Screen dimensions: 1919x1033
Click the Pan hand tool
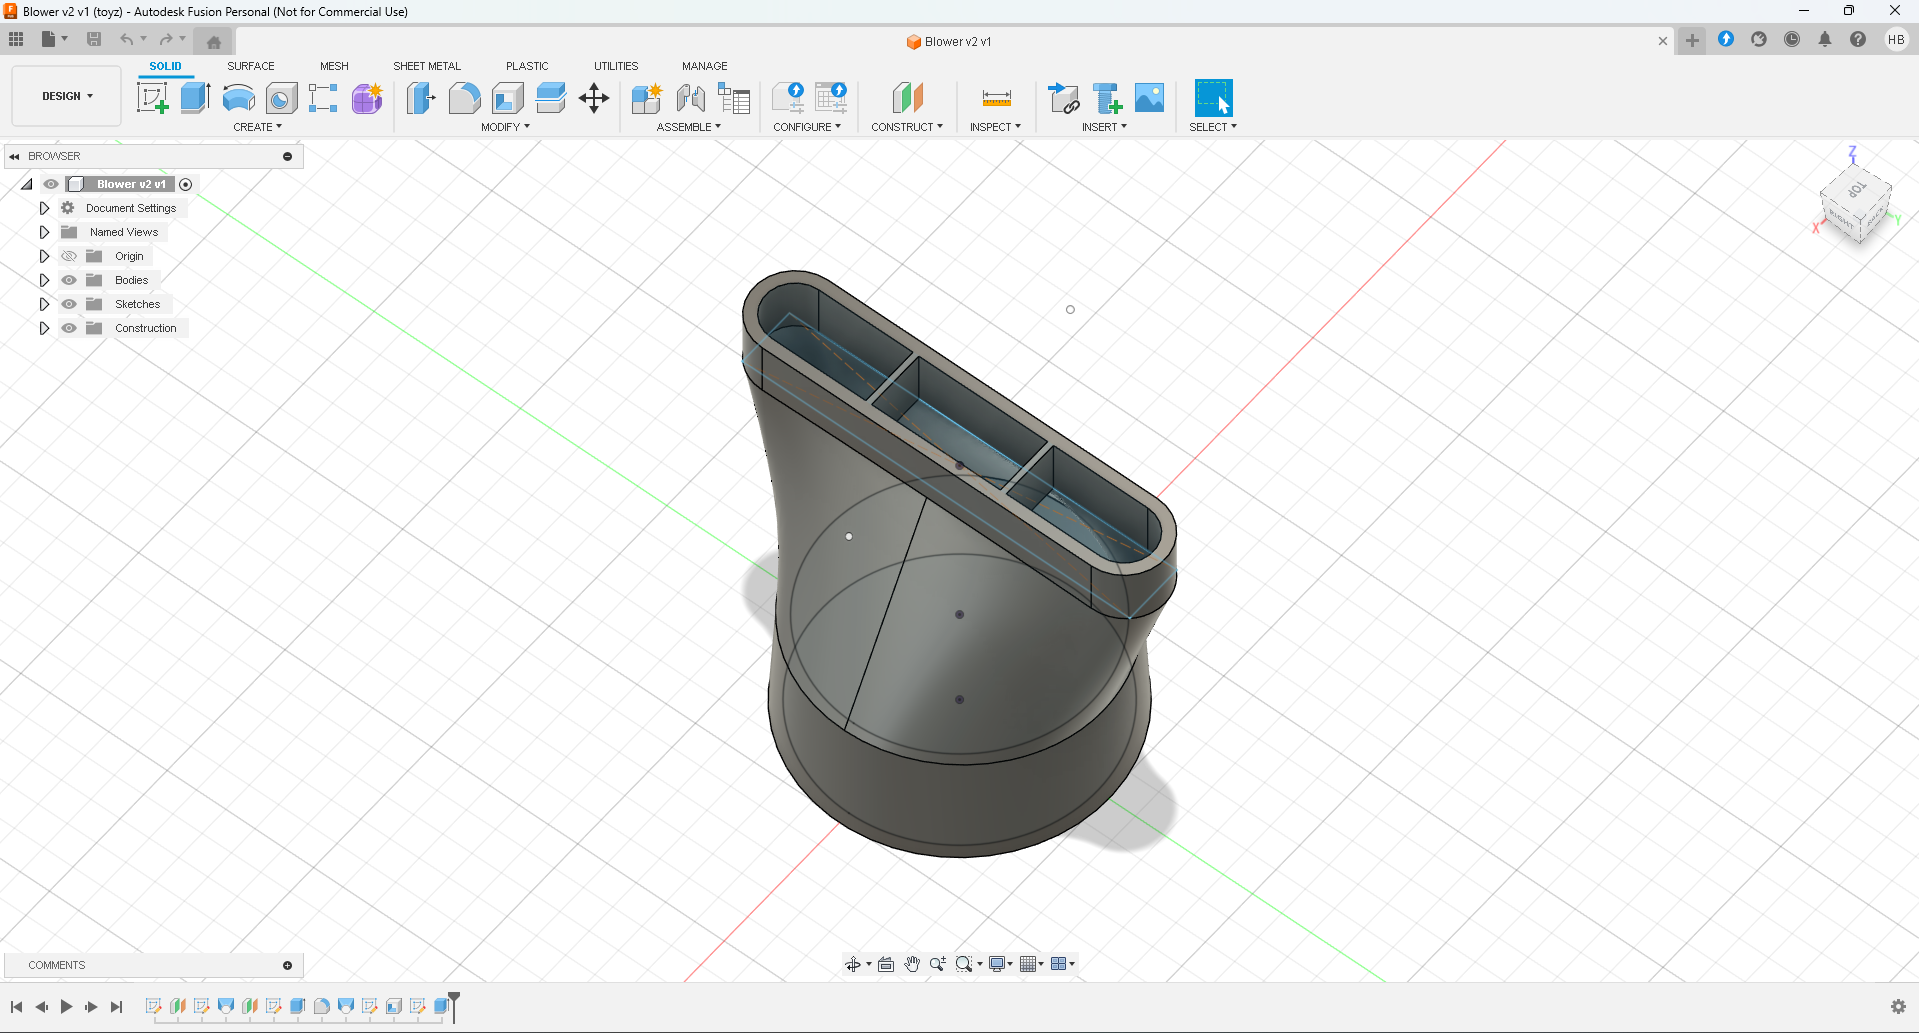(x=912, y=964)
